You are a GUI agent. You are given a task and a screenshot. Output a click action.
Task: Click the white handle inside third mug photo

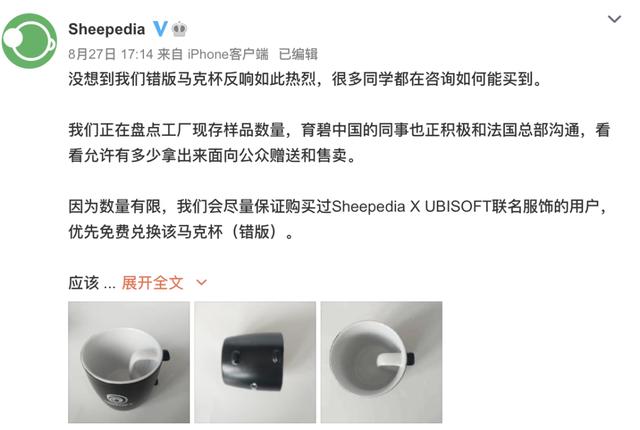(x=391, y=359)
